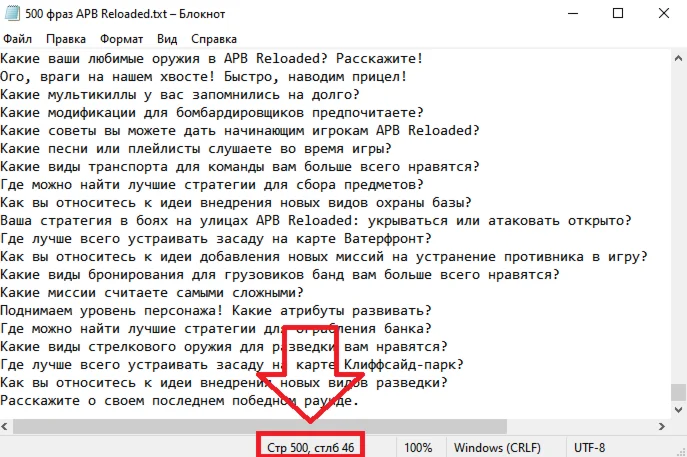Click line 'Какие мультикиллы у вас запомнились'
The image size is (687, 457).
tap(180, 94)
